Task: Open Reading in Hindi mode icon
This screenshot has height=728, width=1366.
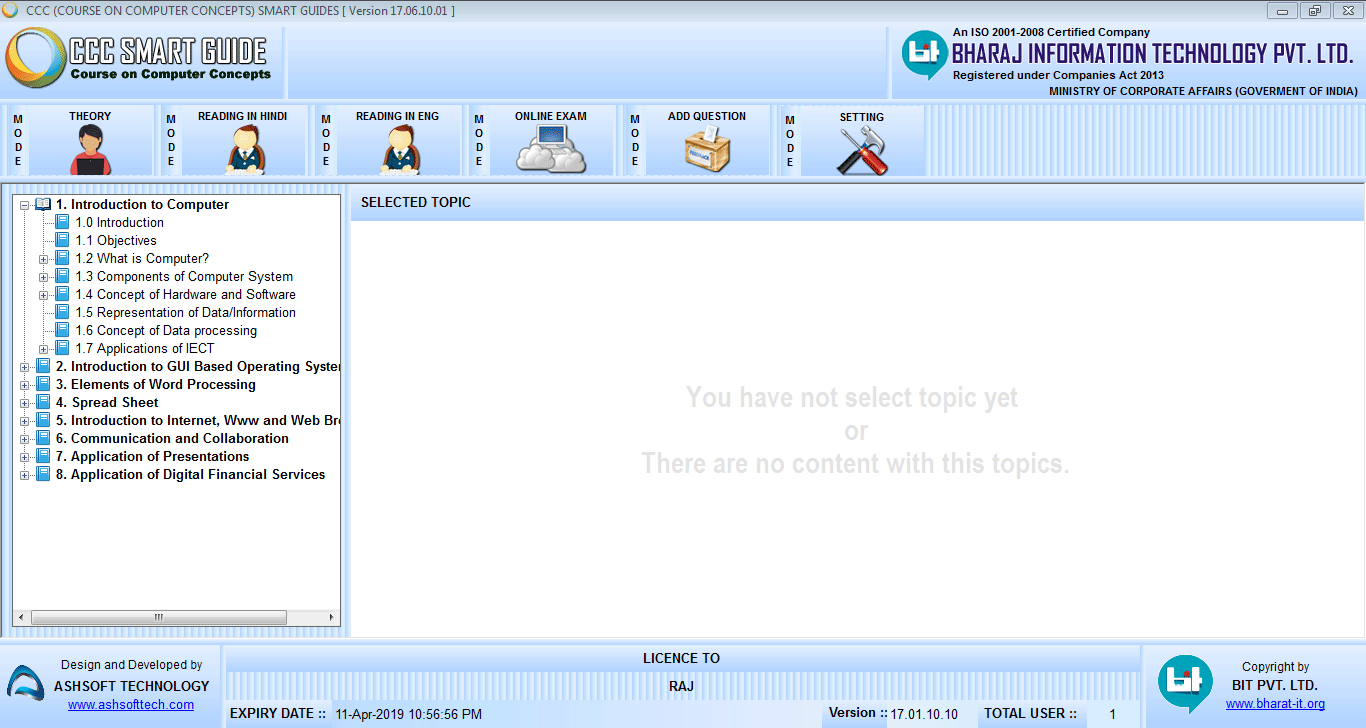Action: pyautogui.click(x=244, y=150)
